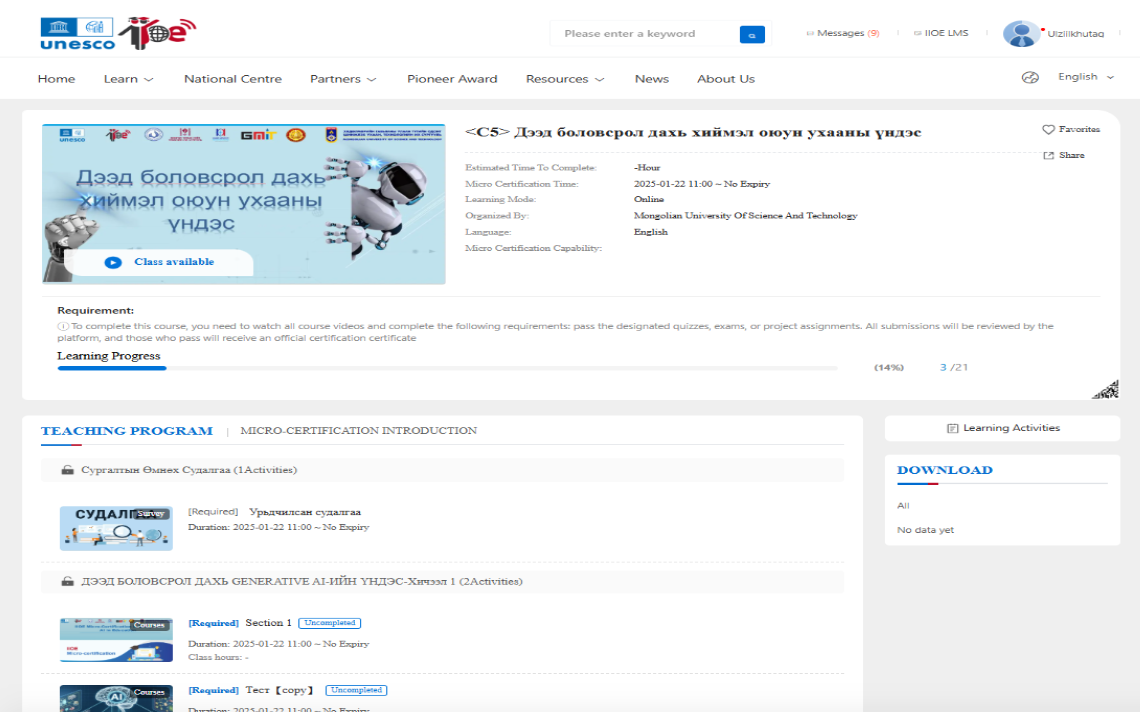The height and width of the screenshot is (712, 1140).
Task: Click the Favorites heart icon
Action: (1048, 130)
